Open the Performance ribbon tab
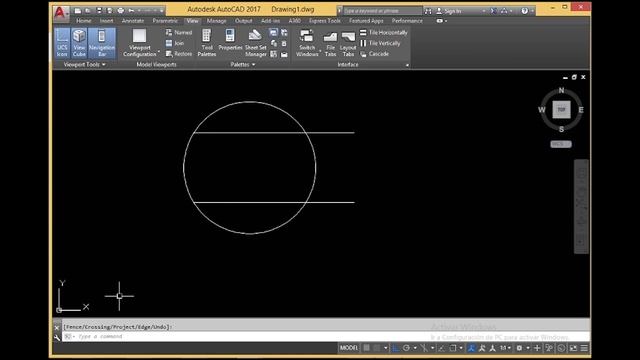The image size is (640, 360). coord(407,20)
